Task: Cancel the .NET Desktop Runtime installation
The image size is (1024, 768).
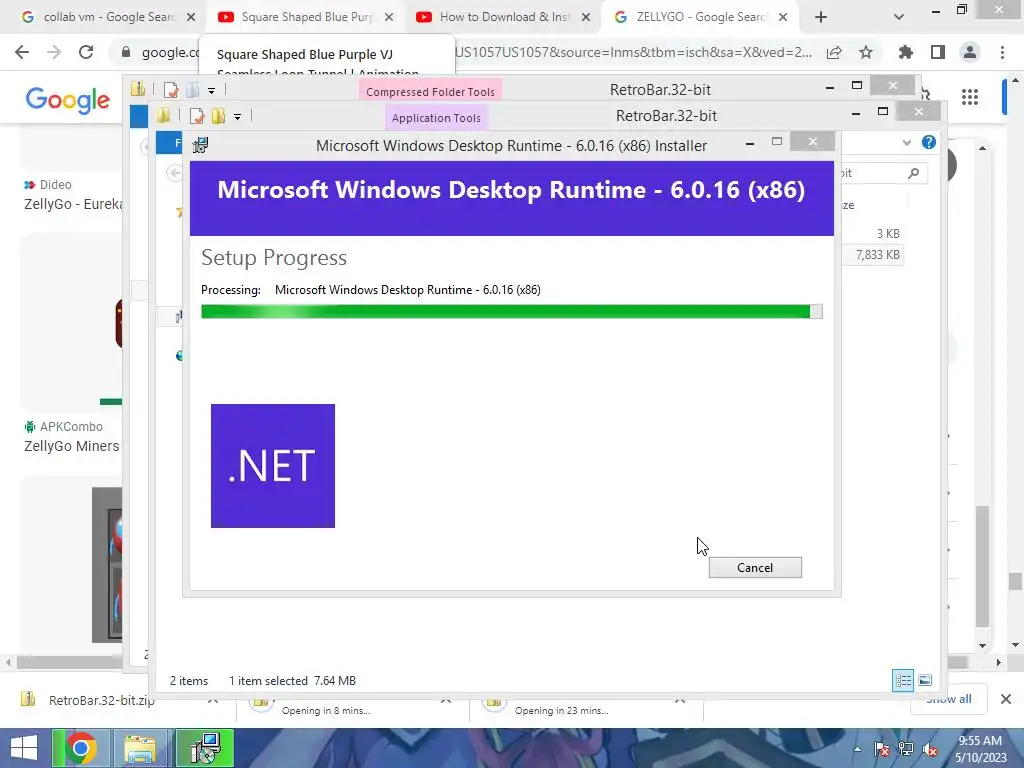Action: coord(755,568)
